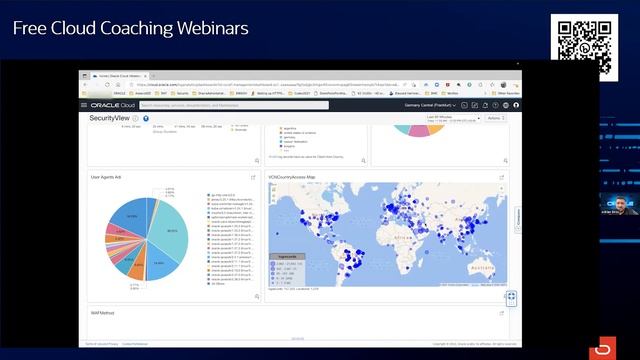The width and height of the screenshot is (640, 360).
Task: Select the dark blue pie slice at top left
Action: tap(131, 216)
